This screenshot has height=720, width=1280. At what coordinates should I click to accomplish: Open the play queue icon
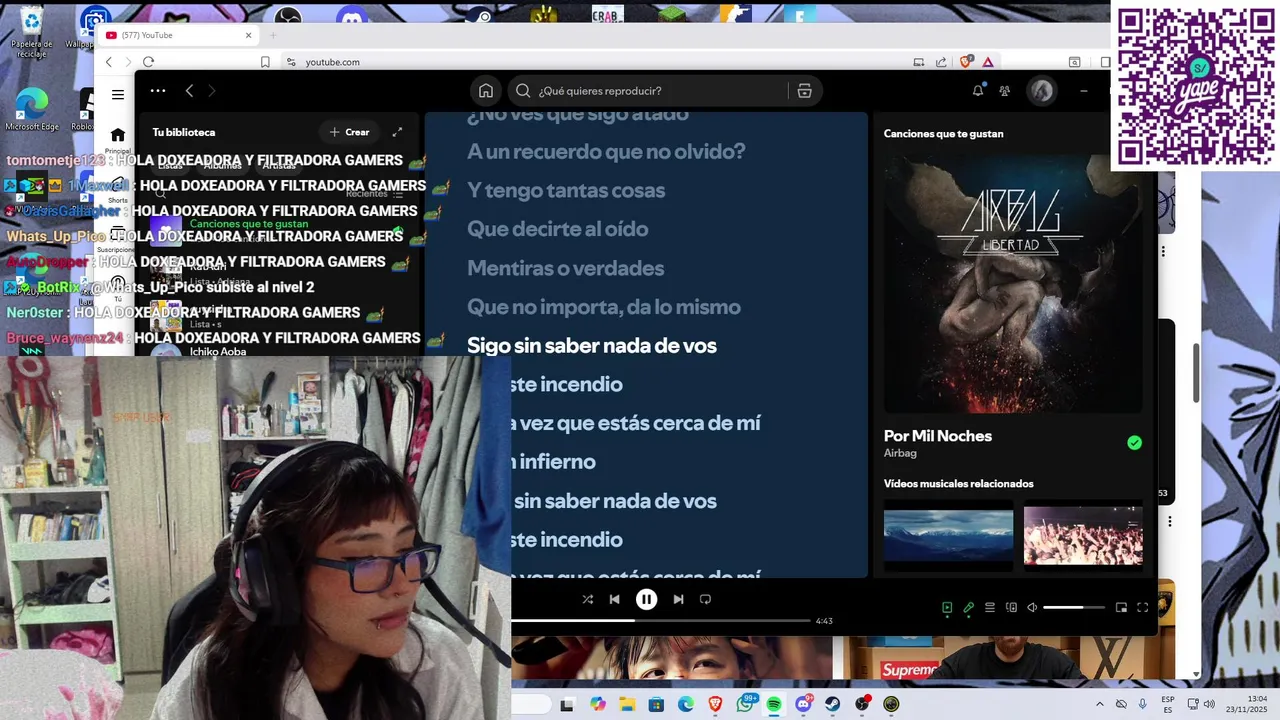(990, 607)
